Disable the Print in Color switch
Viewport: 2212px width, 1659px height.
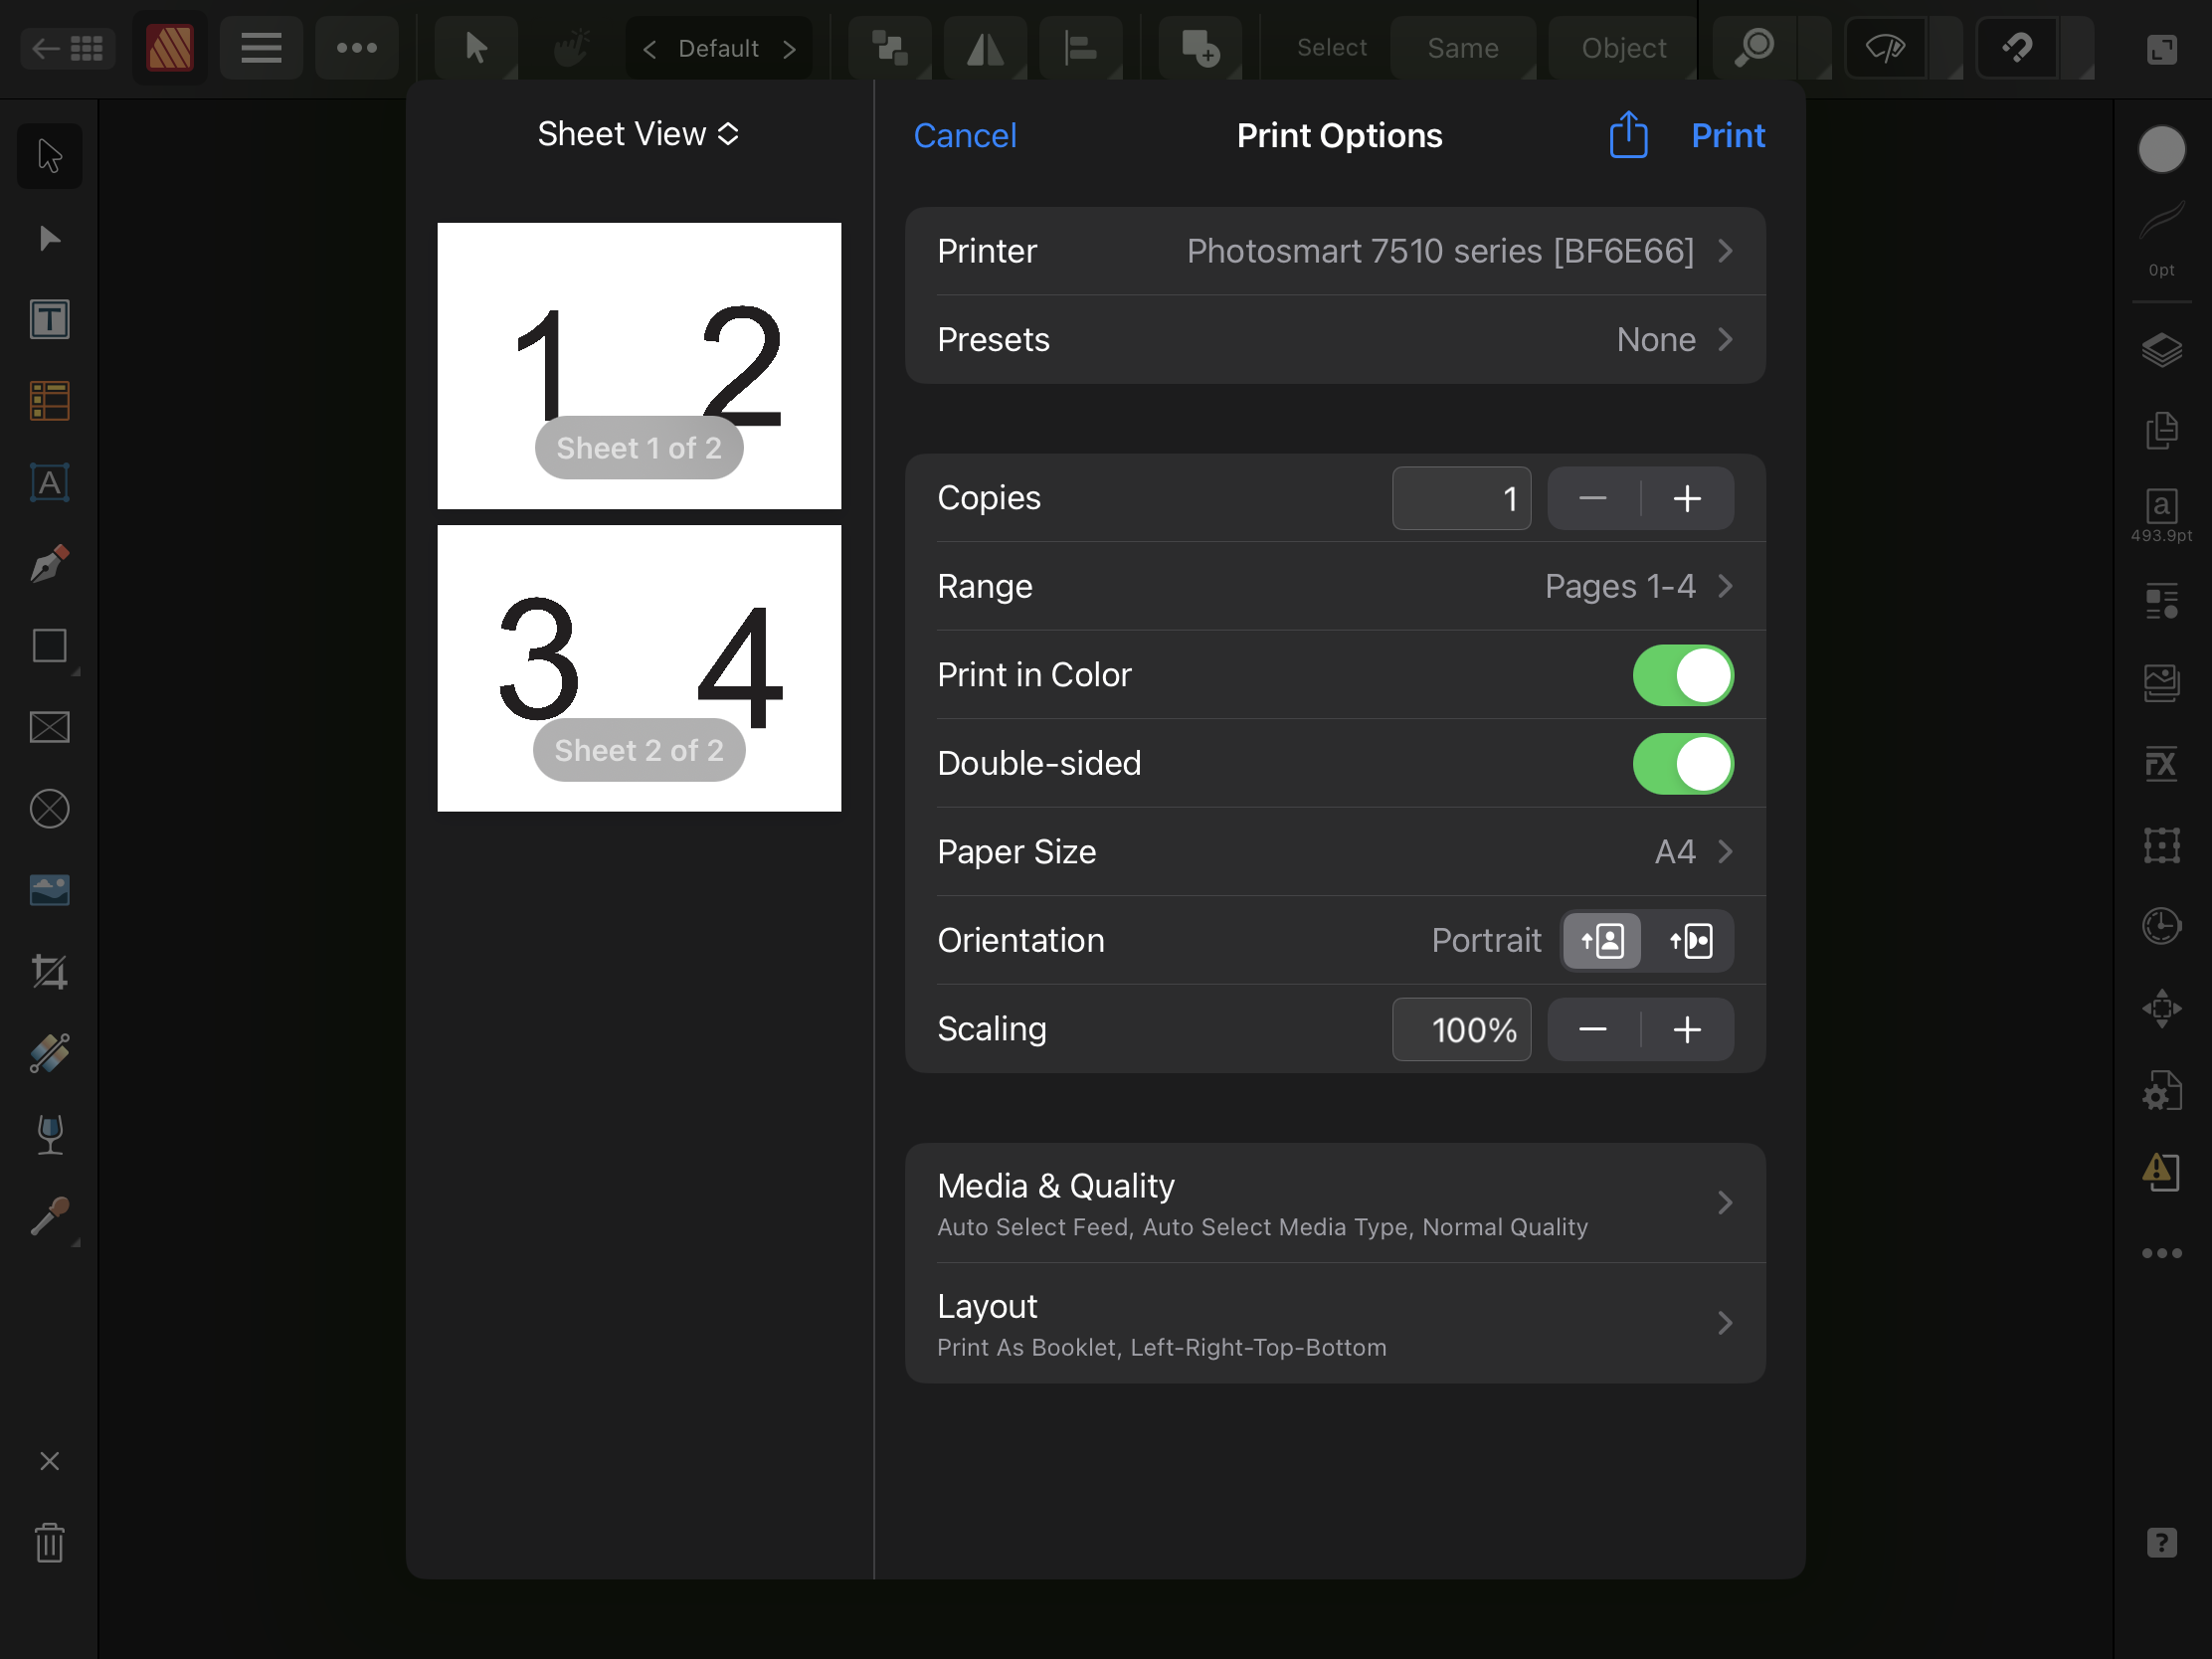click(1682, 675)
